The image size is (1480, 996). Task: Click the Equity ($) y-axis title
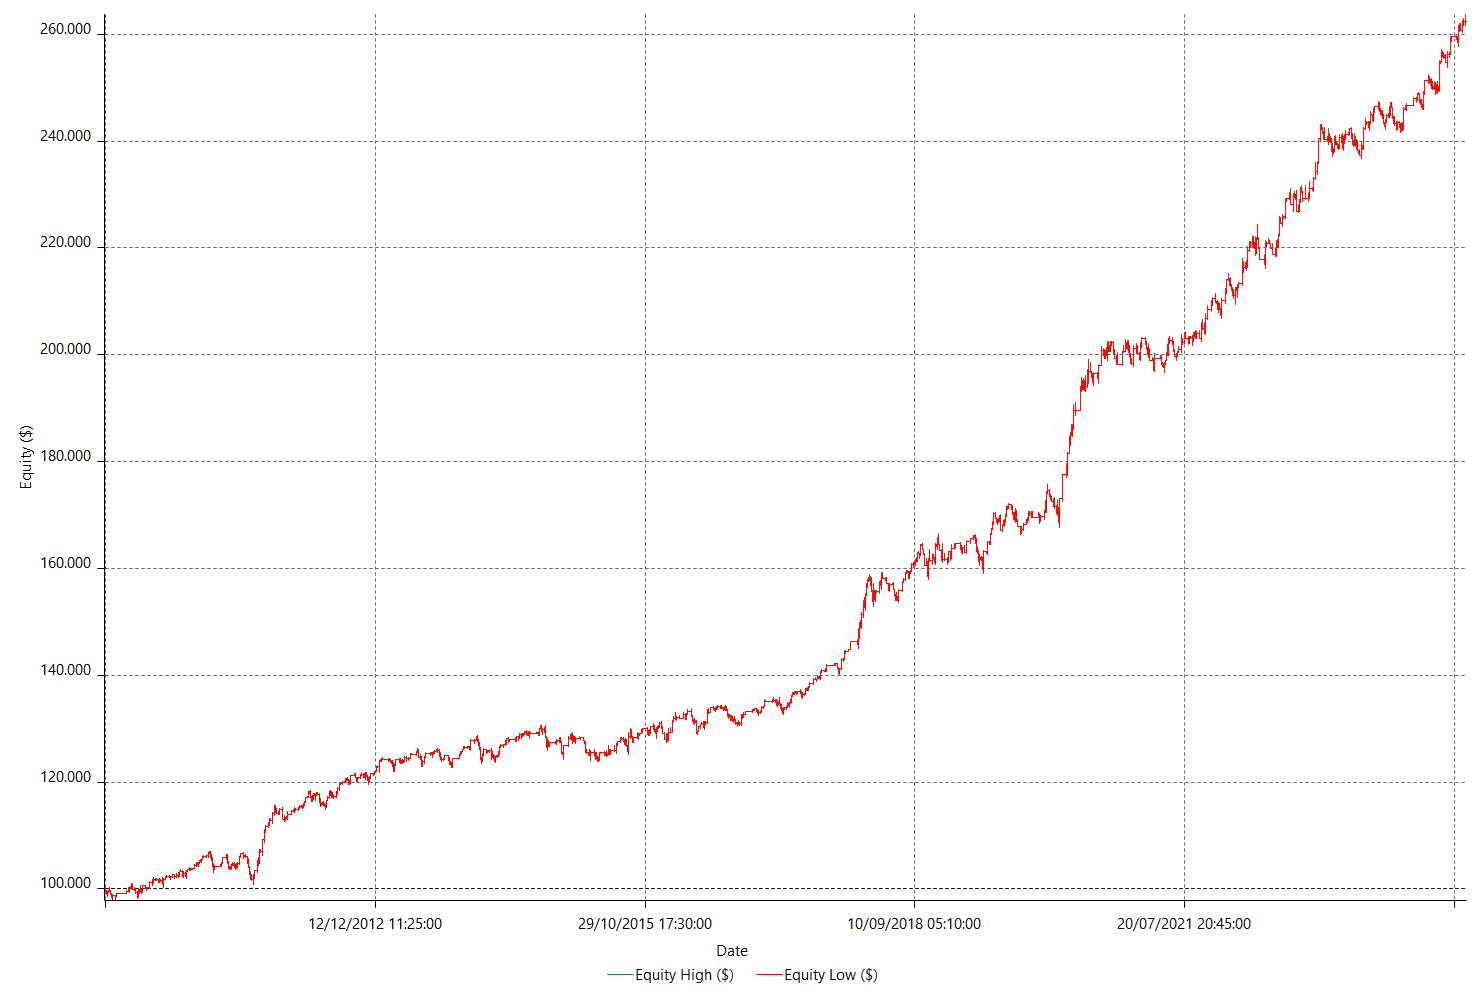[x=27, y=457]
